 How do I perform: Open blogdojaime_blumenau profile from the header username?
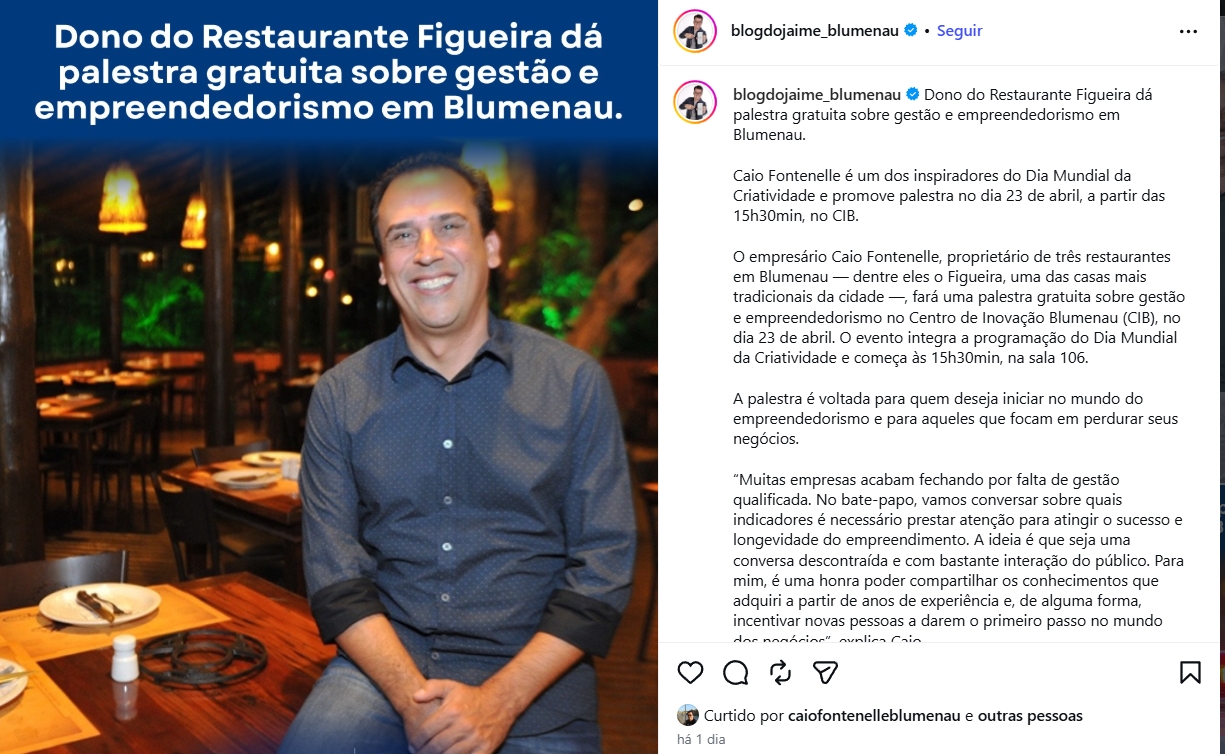pyautogui.click(x=817, y=31)
